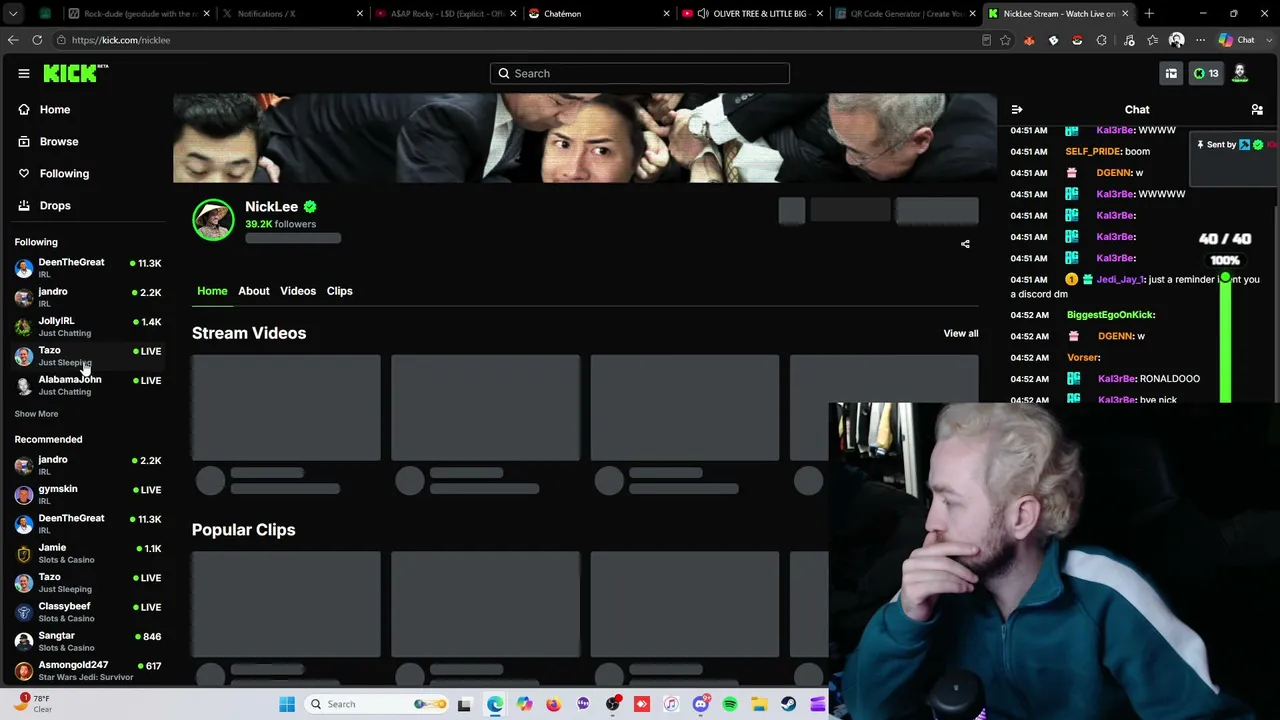The image size is (1280, 720).
Task: Open gymskin in the Recommended list
Action: click(x=88, y=494)
